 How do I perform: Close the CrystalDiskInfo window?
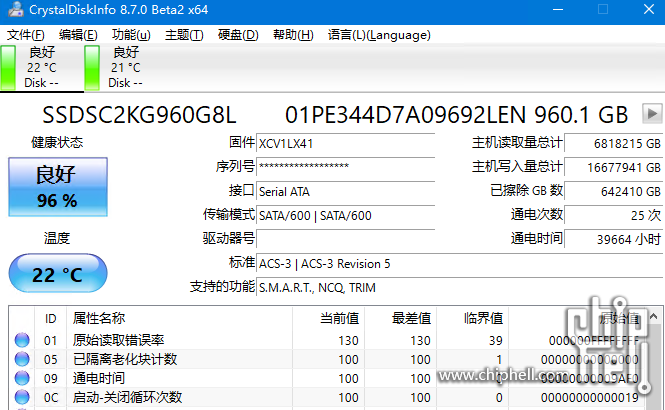click(648, 9)
